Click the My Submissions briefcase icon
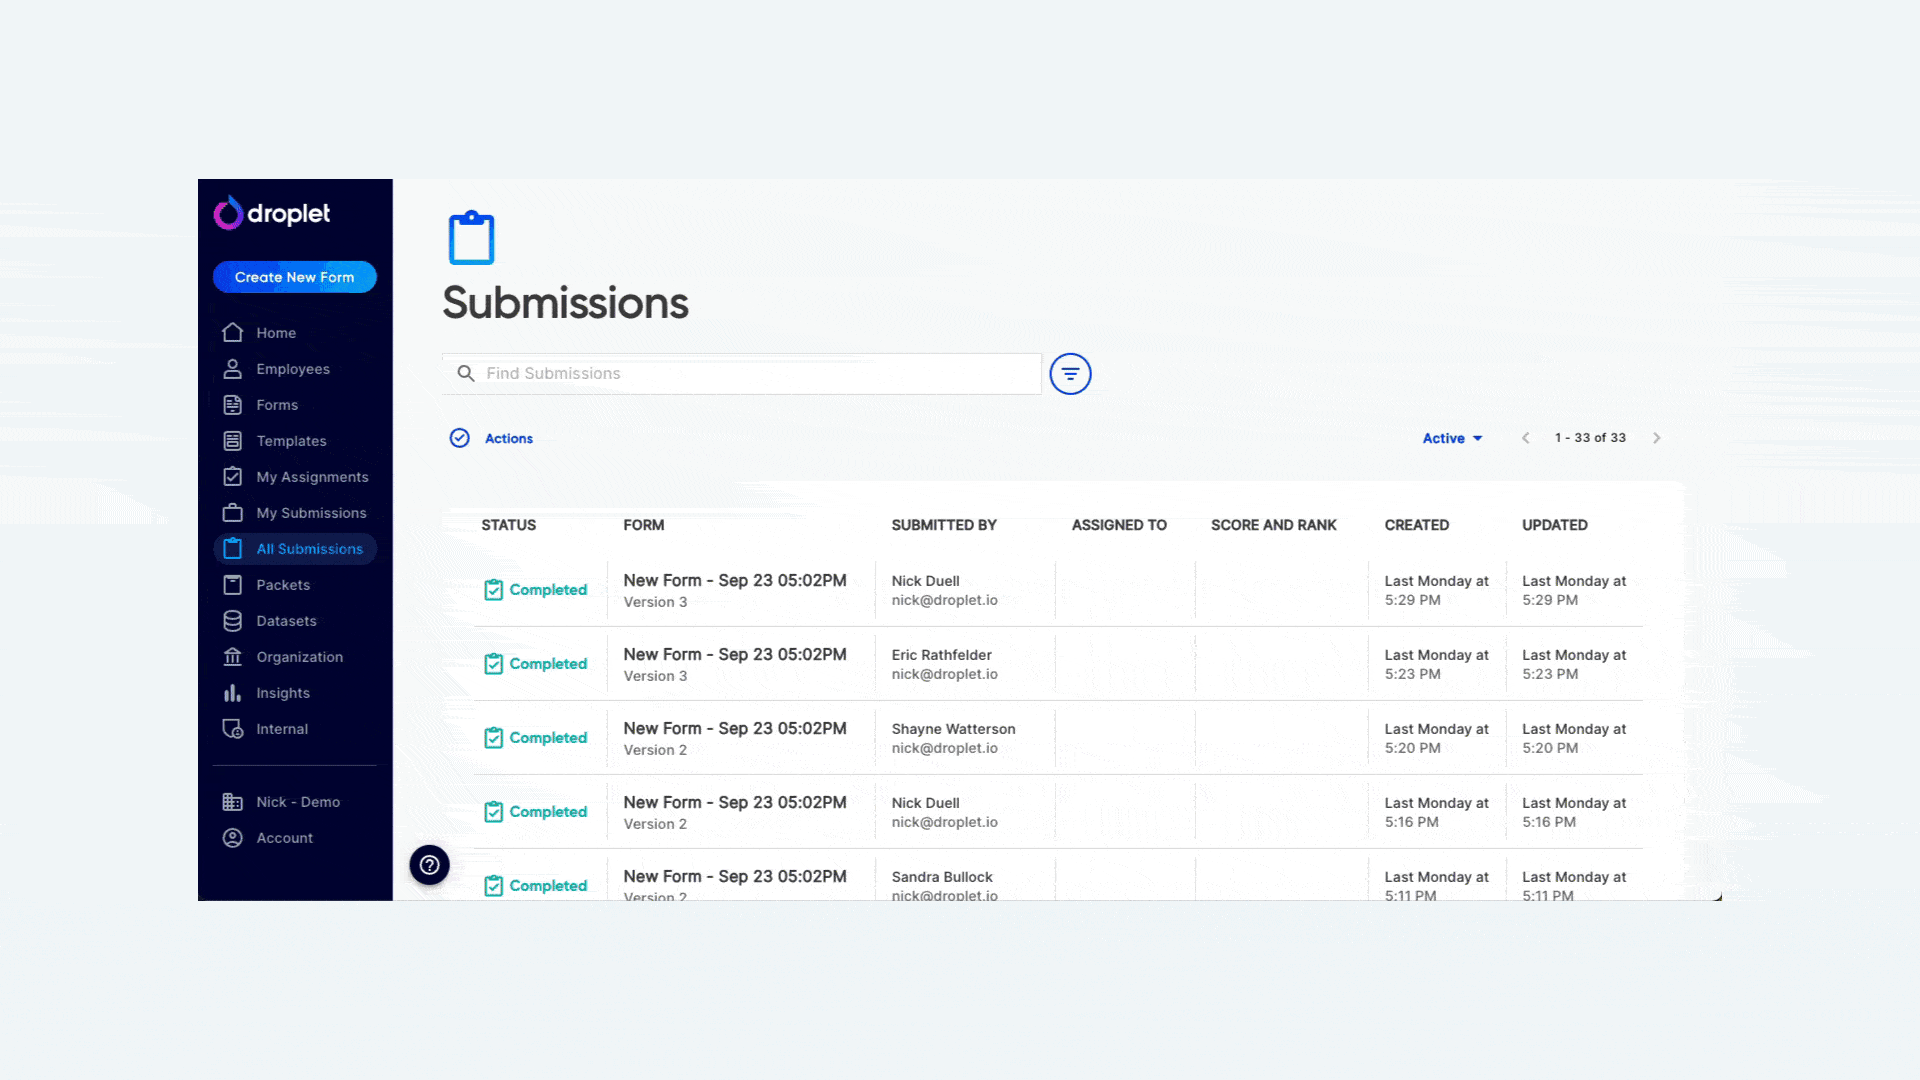This screenshot has height=1080, width=1920. tap(233, 513)
